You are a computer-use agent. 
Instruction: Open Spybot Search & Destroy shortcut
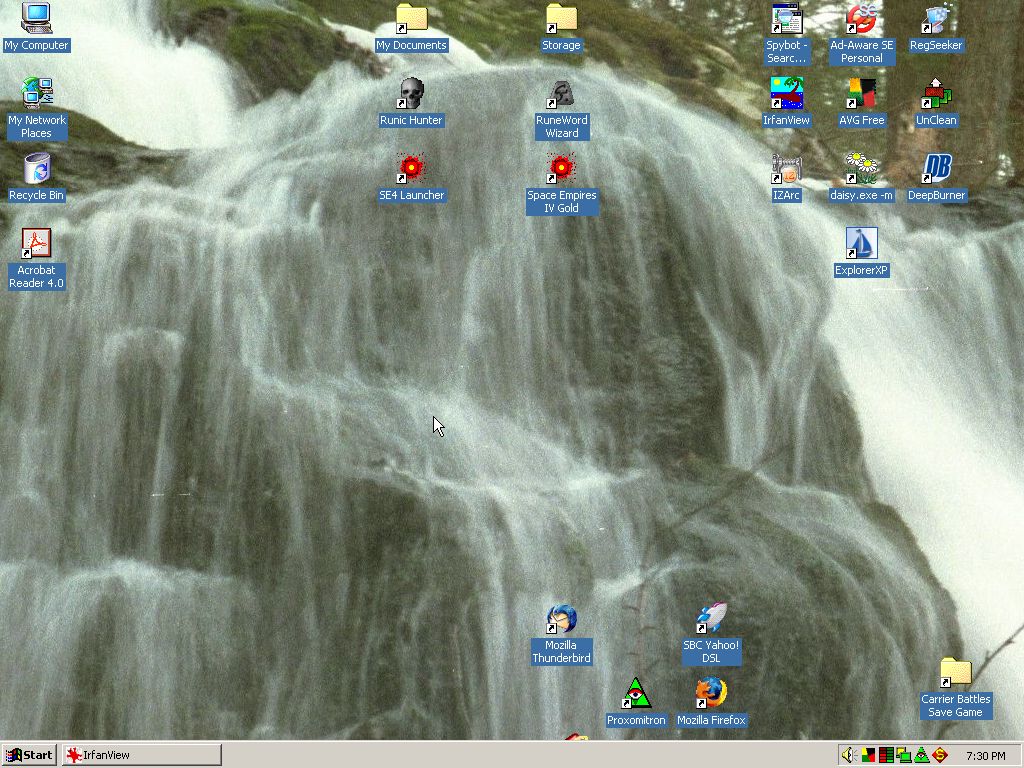[x=786, y=19]
